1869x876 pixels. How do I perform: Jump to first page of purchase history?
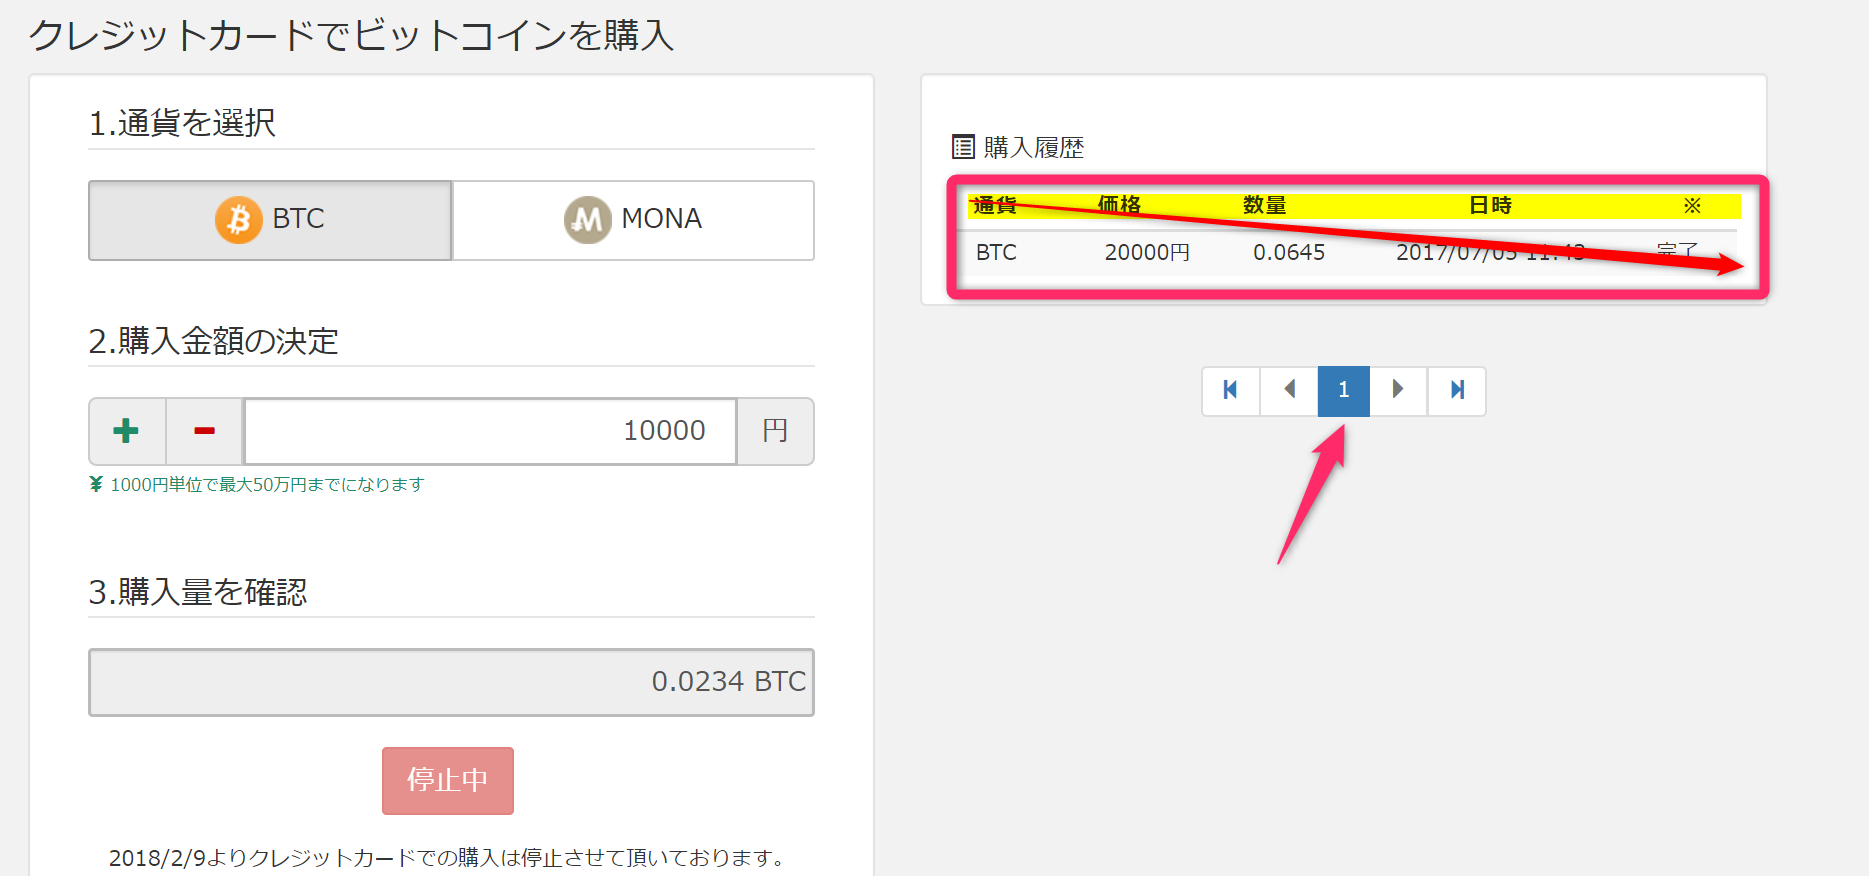1231,390
